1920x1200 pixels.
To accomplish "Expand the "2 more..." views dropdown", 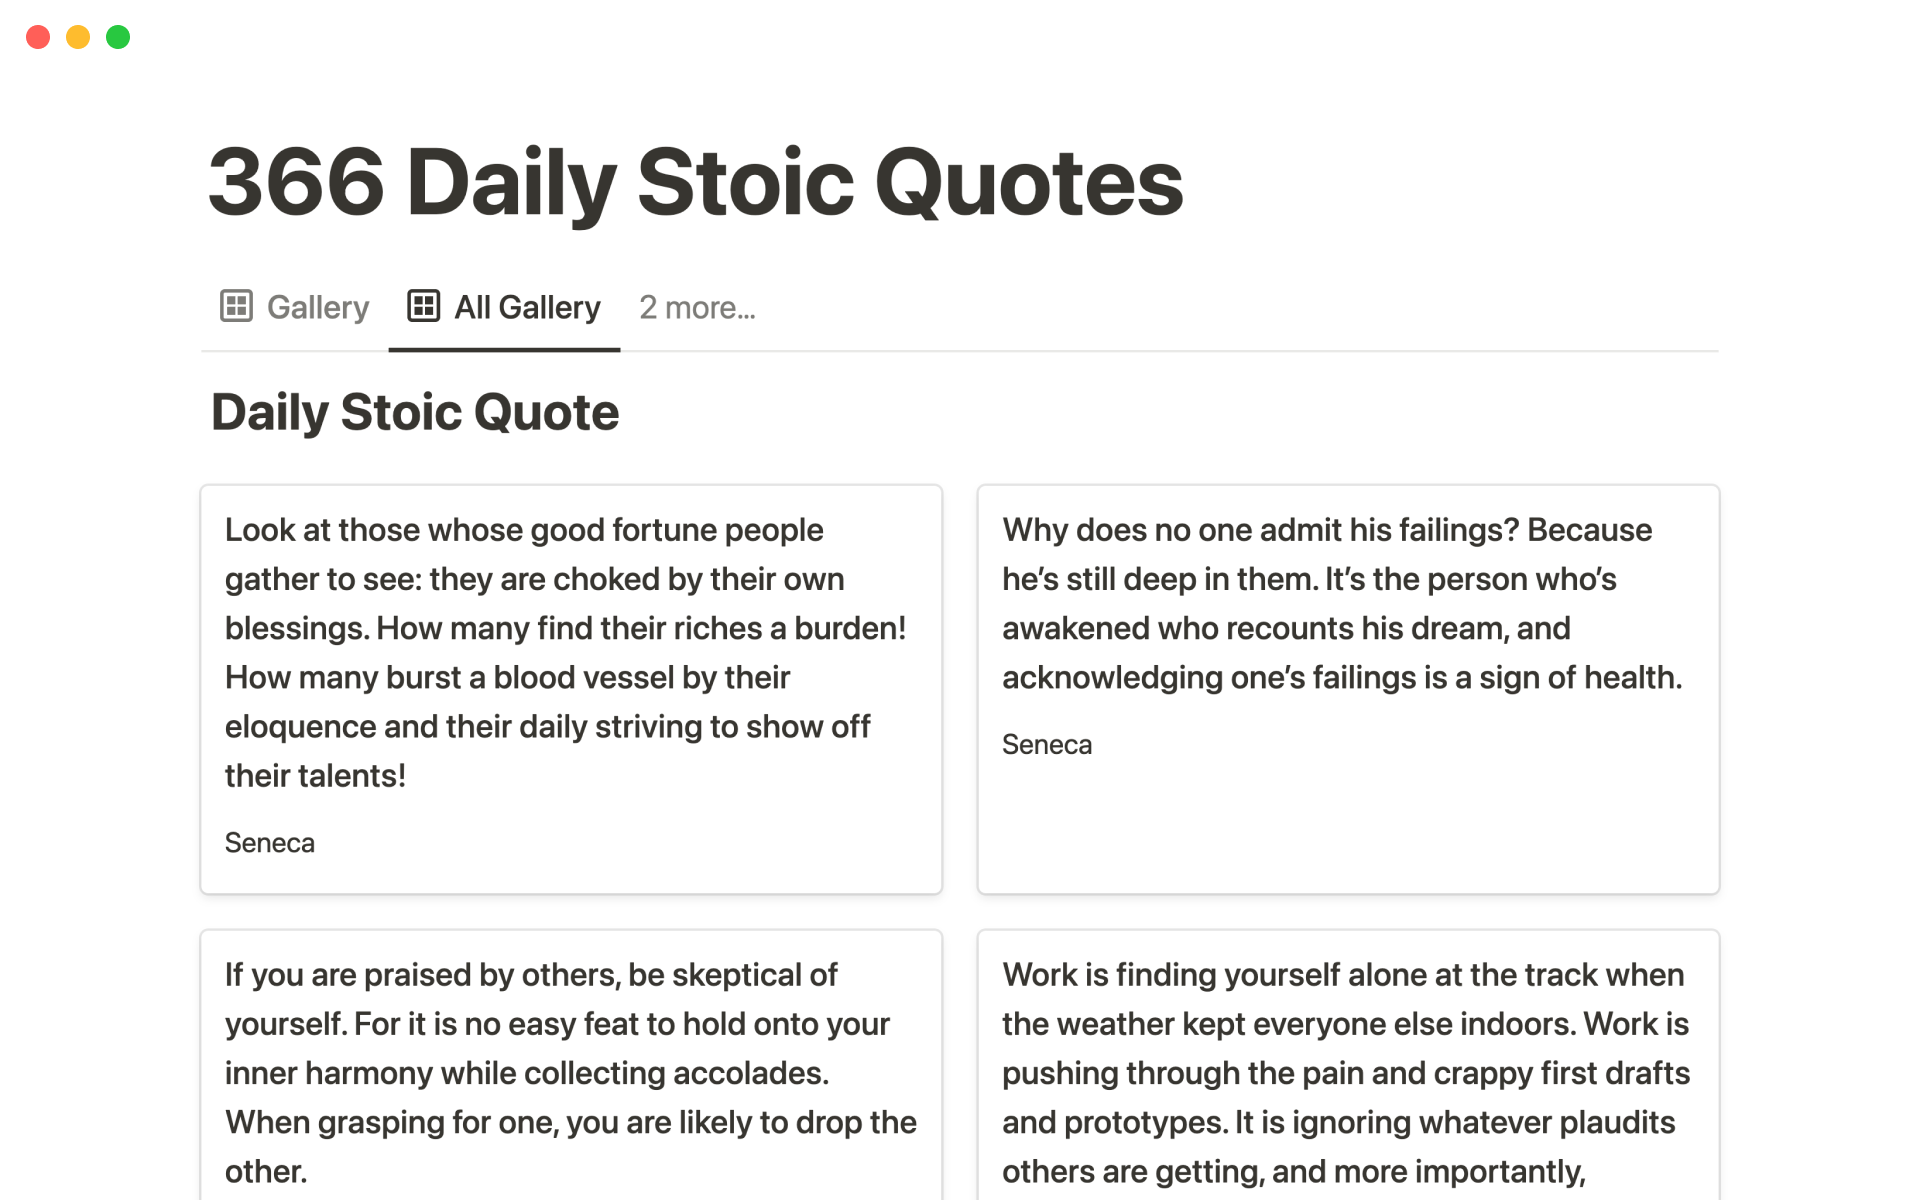I will click(697, 307).
